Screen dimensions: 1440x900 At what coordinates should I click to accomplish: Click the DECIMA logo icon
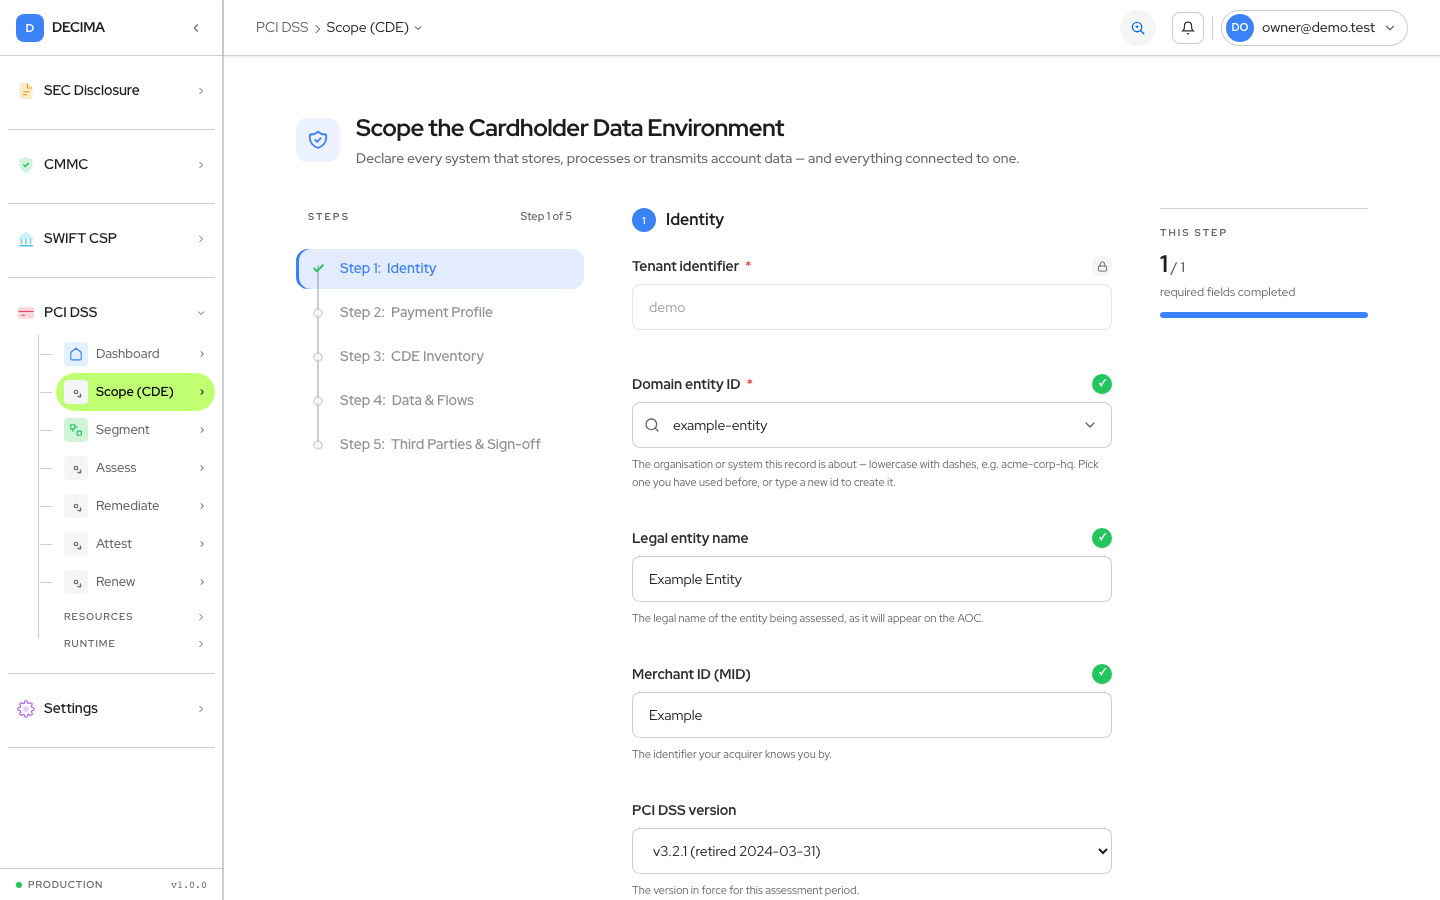pos(30,28)
